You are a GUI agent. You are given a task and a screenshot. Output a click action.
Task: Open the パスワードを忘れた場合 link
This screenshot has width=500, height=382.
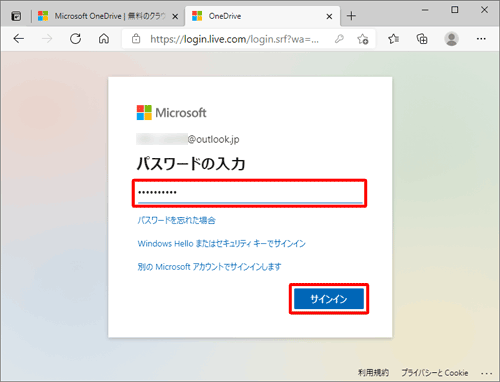pyautogui.click(x=177, y=220)
